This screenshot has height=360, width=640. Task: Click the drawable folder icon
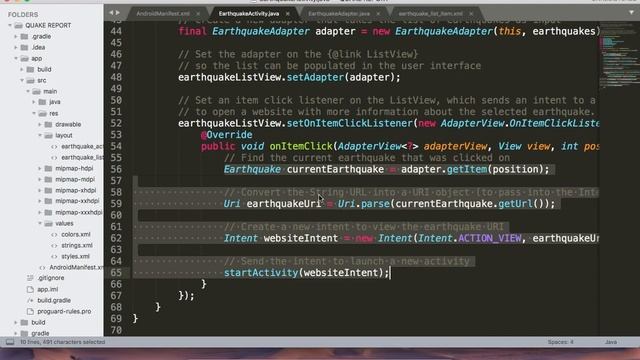48,124
